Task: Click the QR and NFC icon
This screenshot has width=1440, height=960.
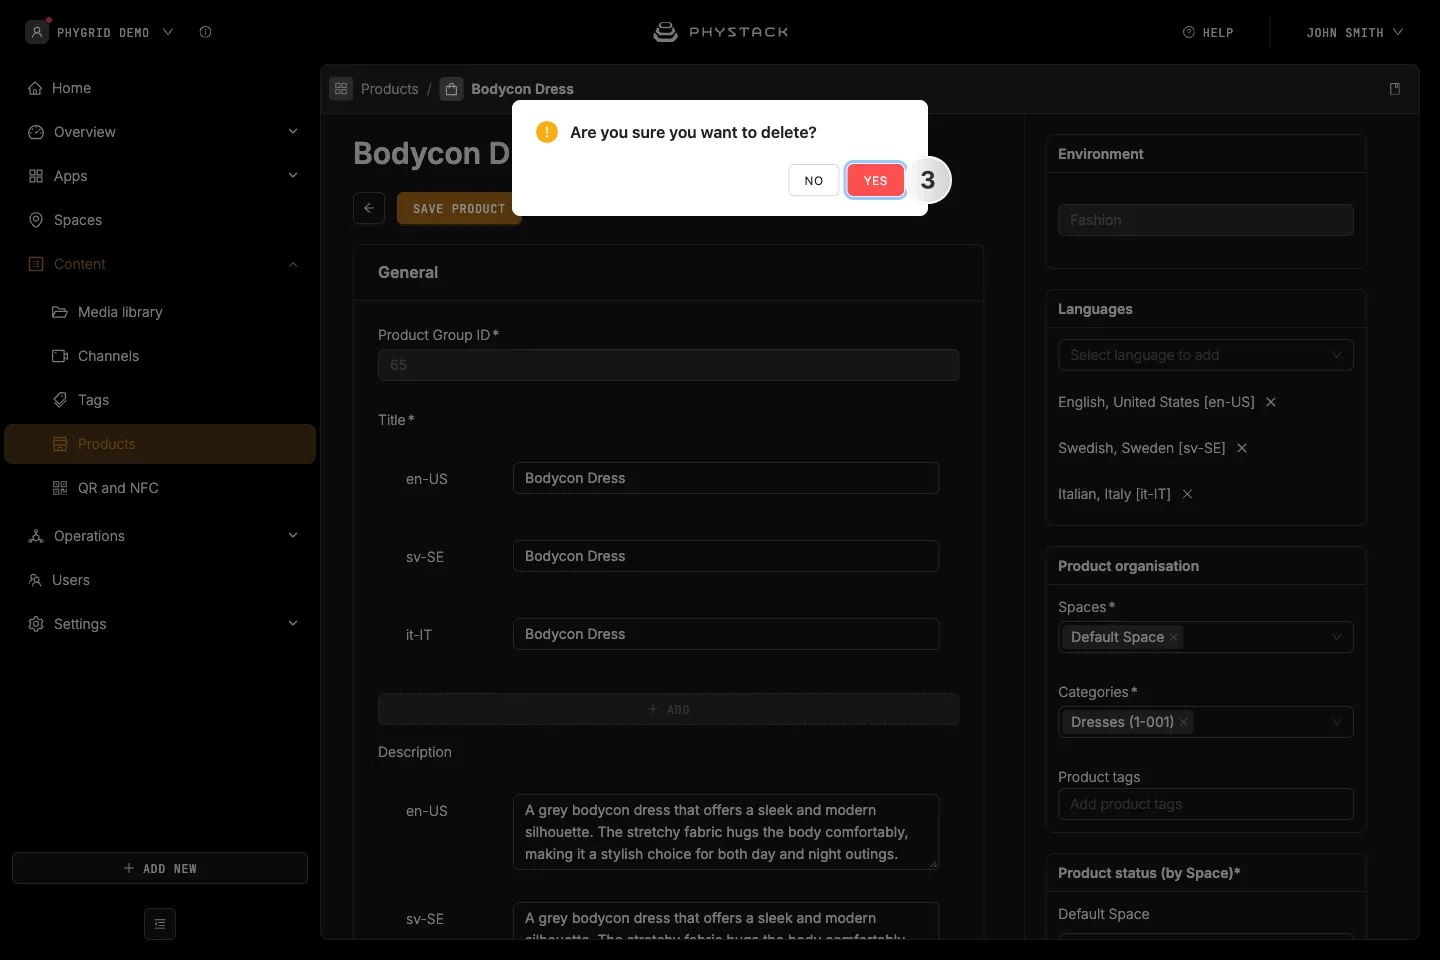Action: (x=60, y=488)
